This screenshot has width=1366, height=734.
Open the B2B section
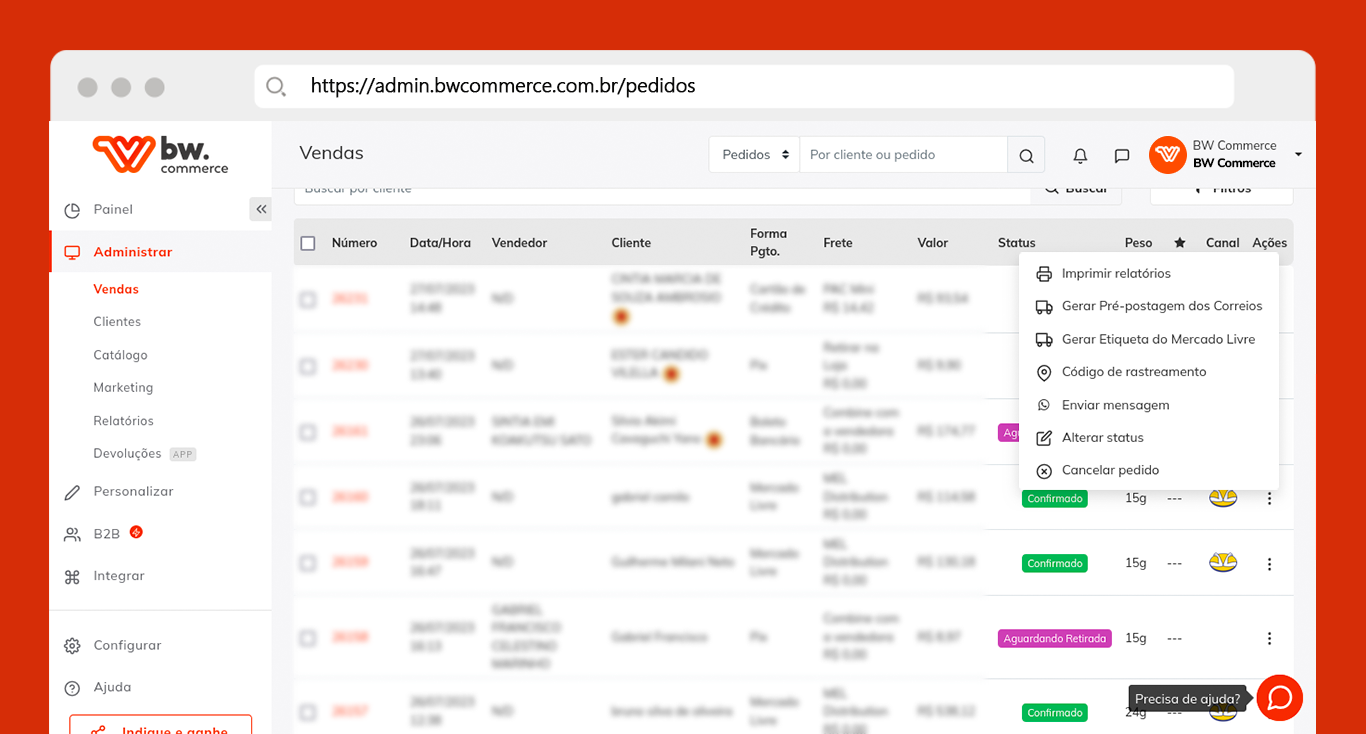tap(106, 534)
